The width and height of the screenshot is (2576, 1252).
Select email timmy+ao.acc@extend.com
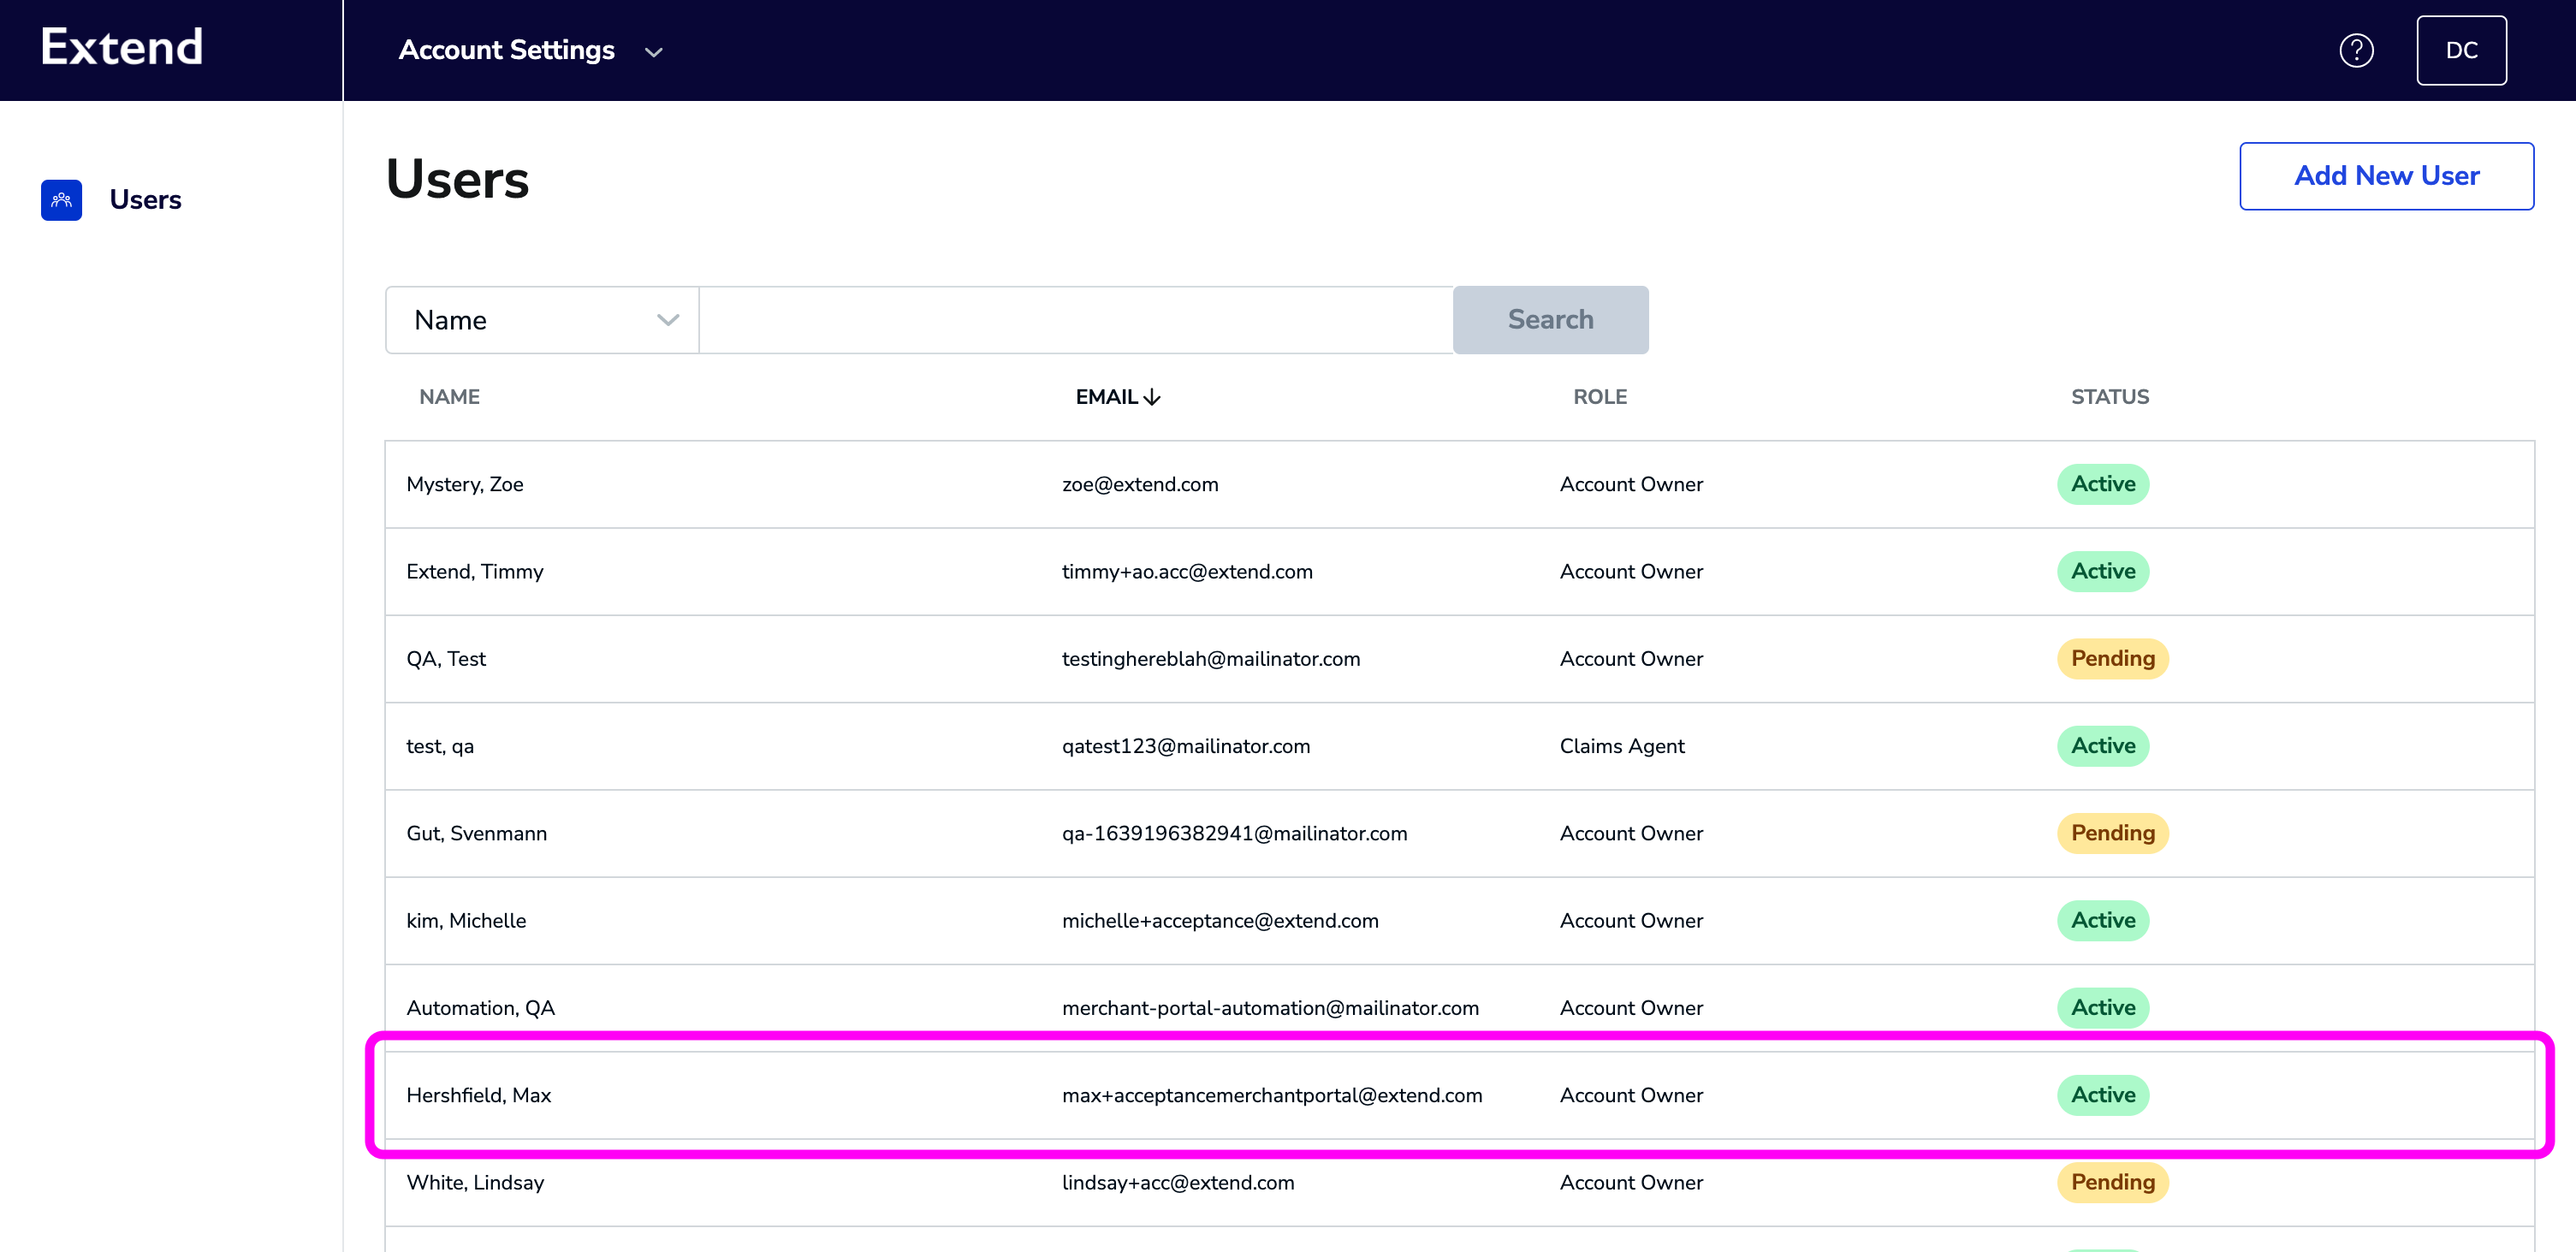pos(1187,572)
